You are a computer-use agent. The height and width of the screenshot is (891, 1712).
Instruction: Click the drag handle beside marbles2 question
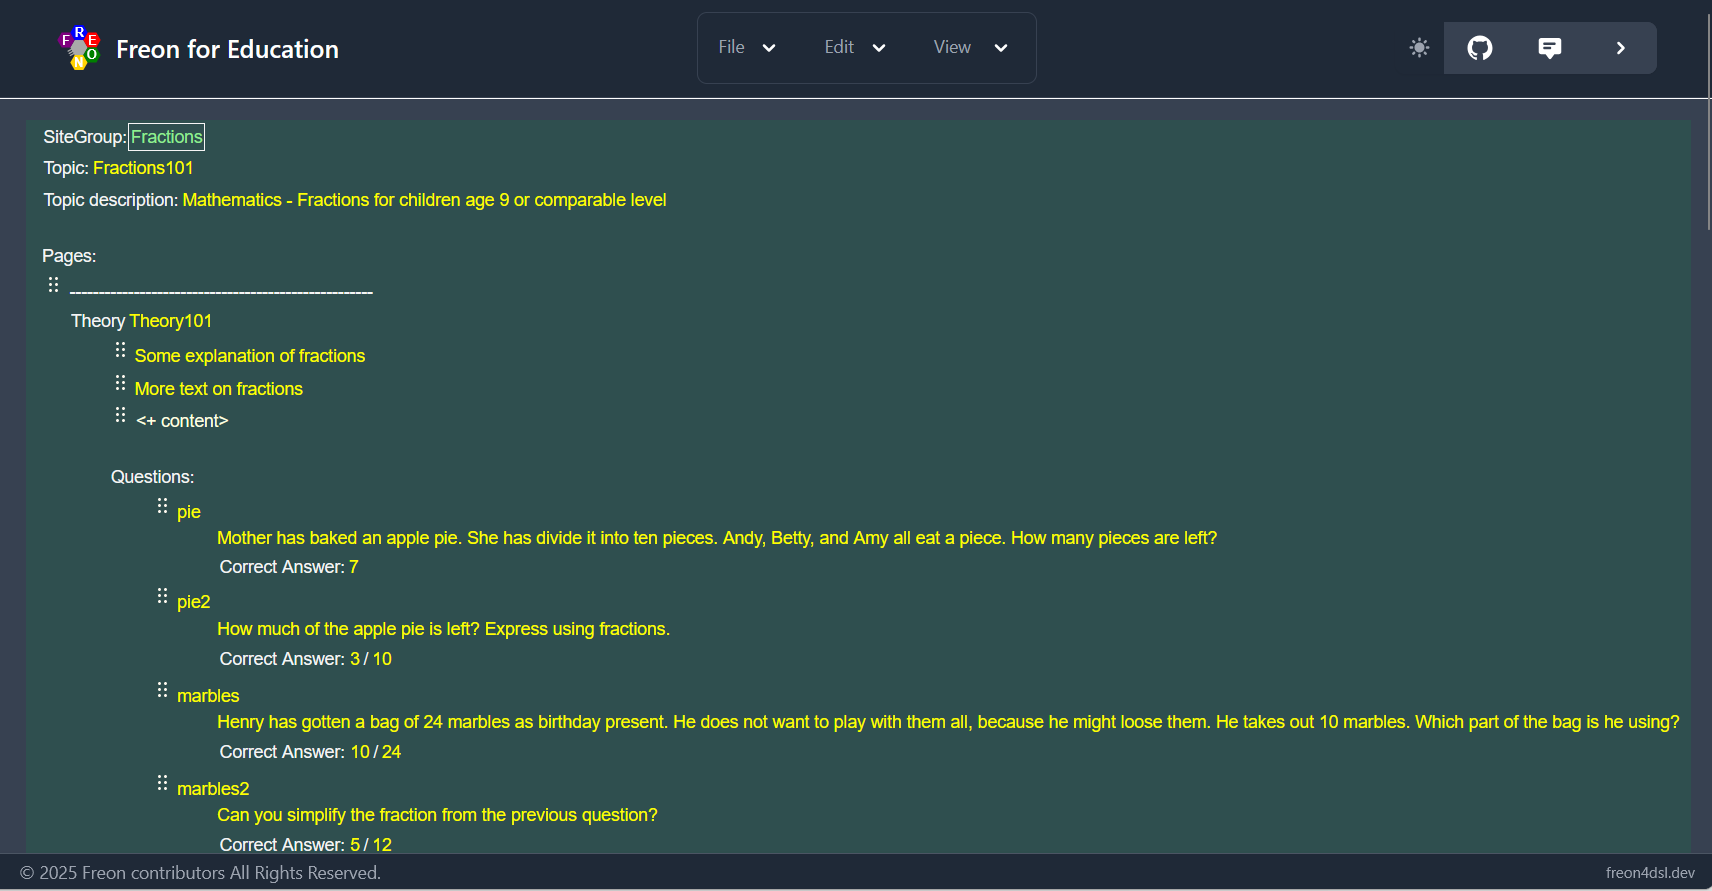pos(162,783)
